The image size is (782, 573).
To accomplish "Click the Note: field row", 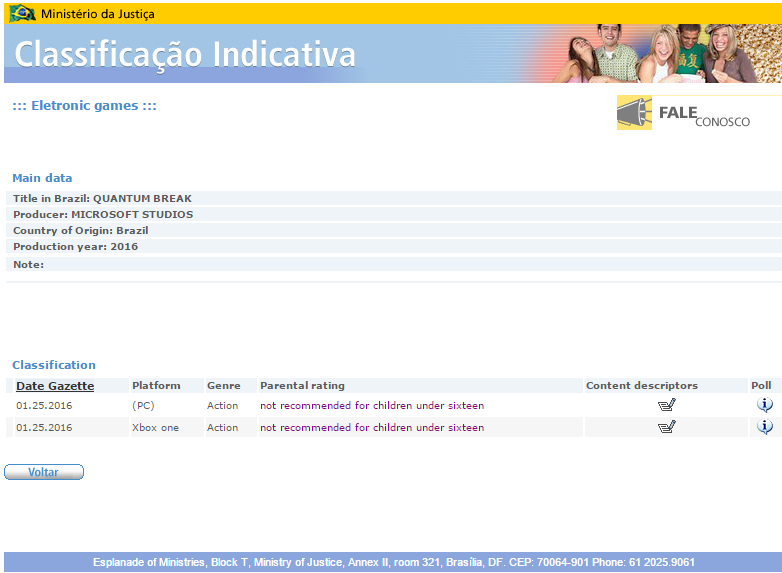I will click(394, 264).
